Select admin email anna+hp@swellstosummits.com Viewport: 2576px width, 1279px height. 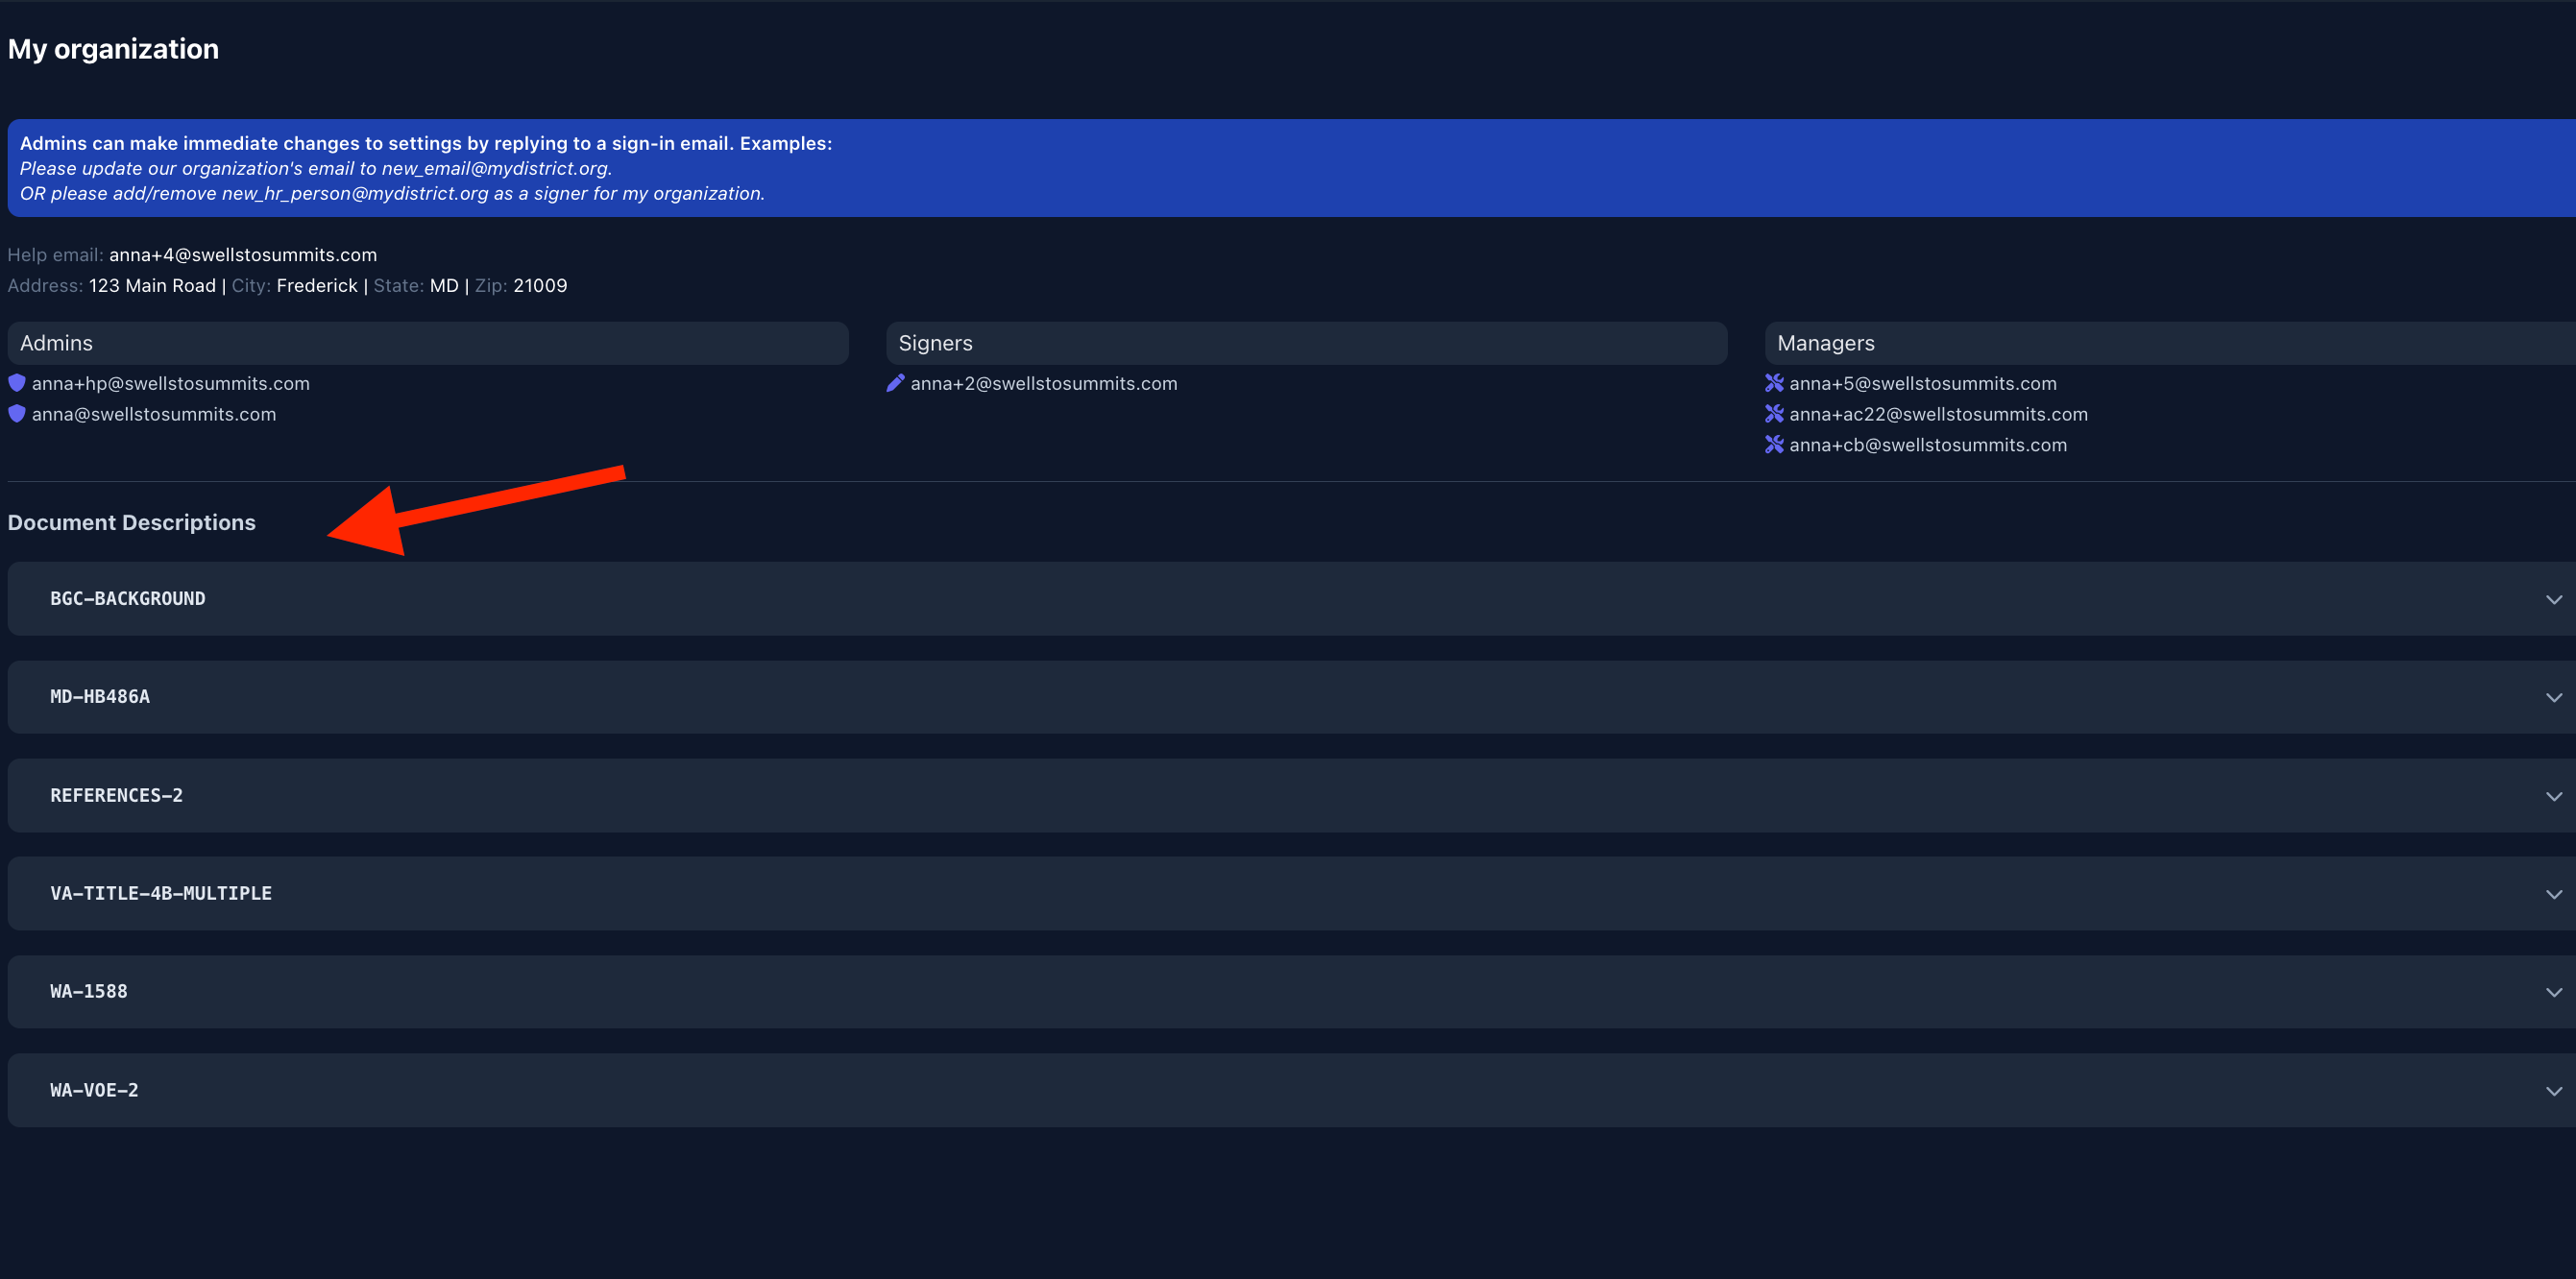[x=171, y=383]
